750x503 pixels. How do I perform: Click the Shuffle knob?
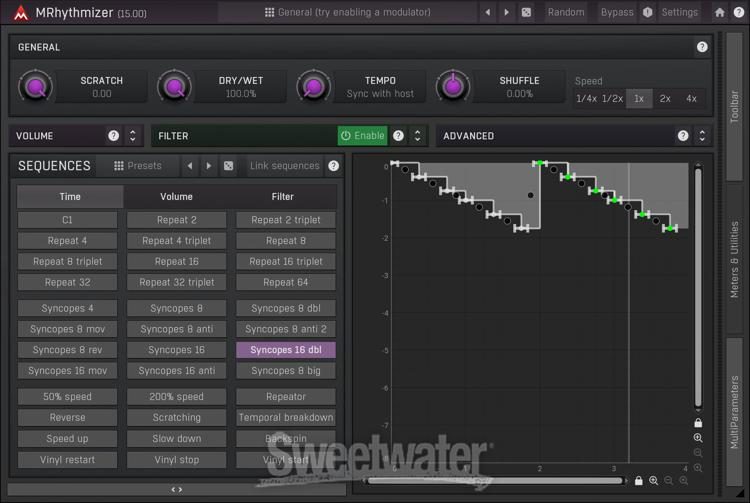click(x=452, y=87)
